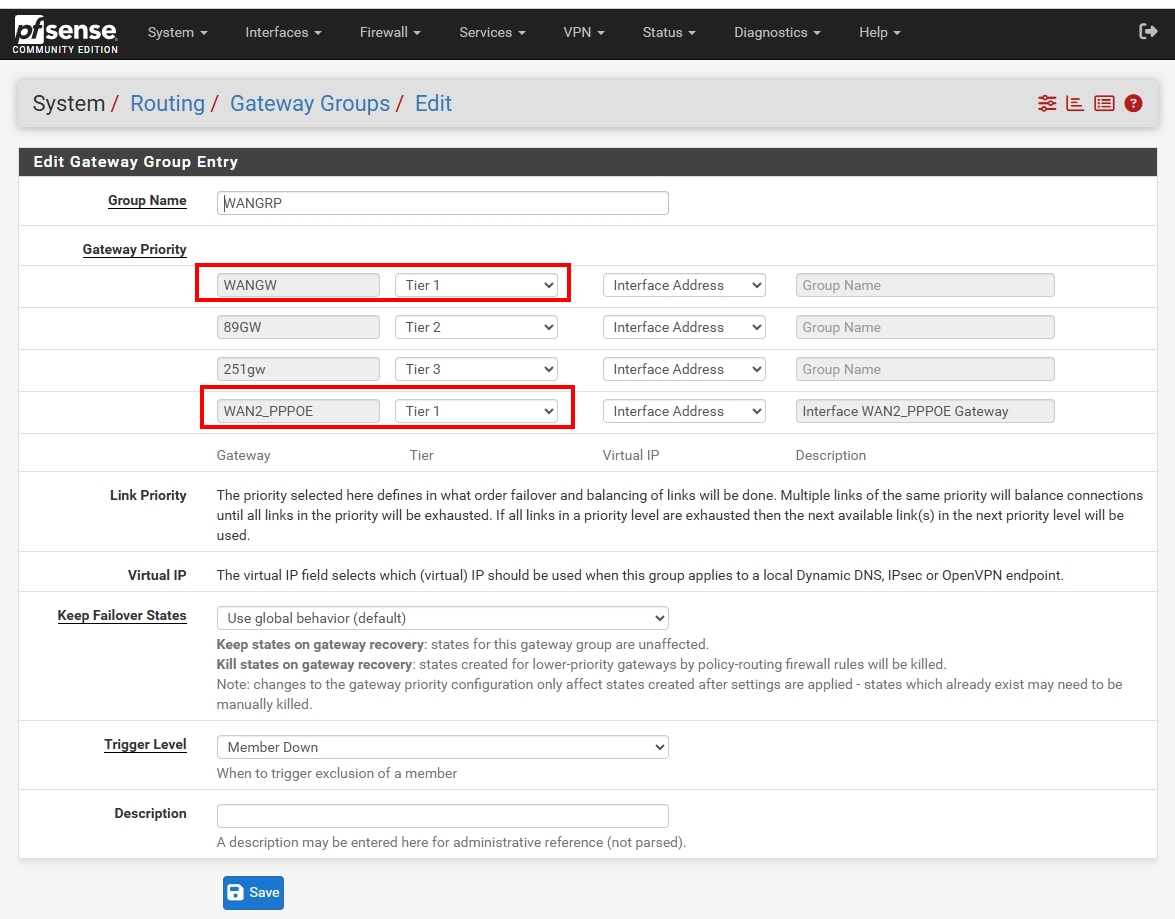Viewport: 1175px width, 919px height.
Task: Open the Diagnostics menu
Action: pos(776,32)
